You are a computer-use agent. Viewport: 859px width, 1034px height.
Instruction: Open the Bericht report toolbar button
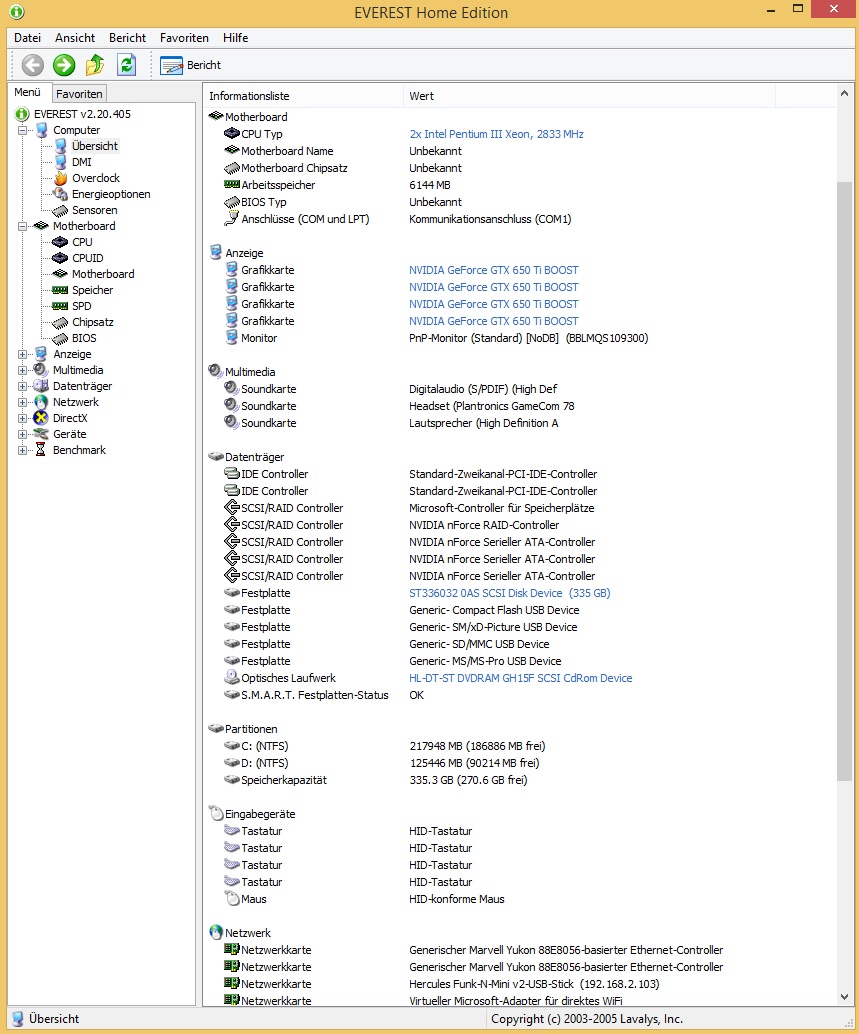(x=190, y=65)
